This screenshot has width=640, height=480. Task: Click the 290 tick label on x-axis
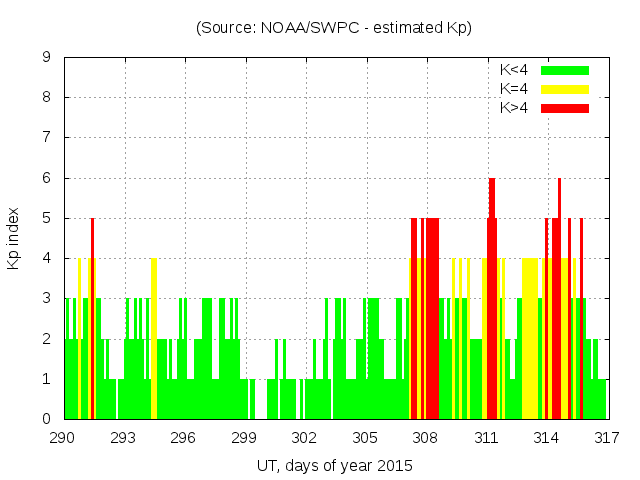[63, 438]
